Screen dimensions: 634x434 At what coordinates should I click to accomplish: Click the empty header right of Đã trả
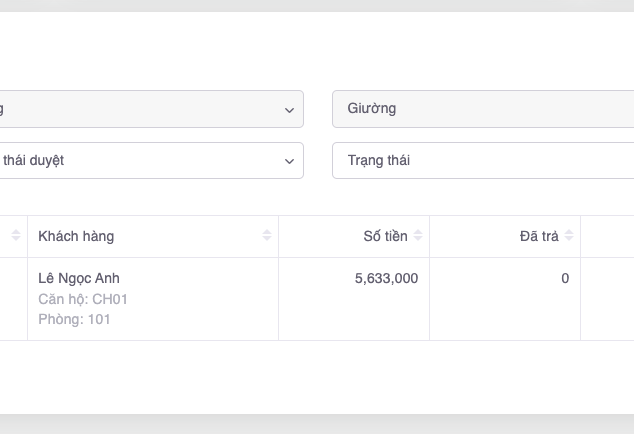pos(607,236)
